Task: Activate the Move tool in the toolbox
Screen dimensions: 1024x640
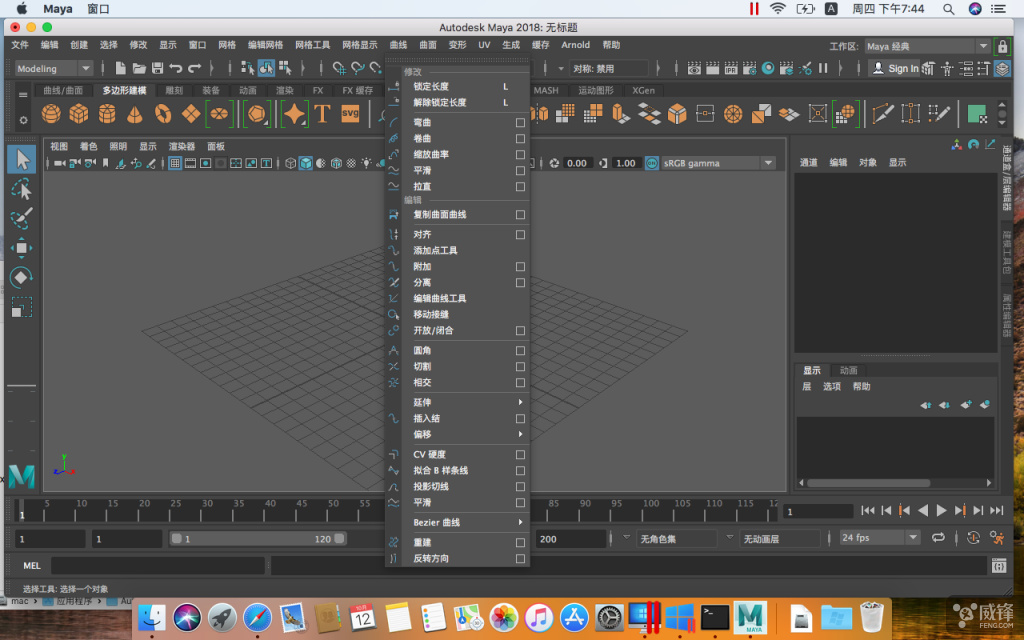Action: tap(22, 248)
